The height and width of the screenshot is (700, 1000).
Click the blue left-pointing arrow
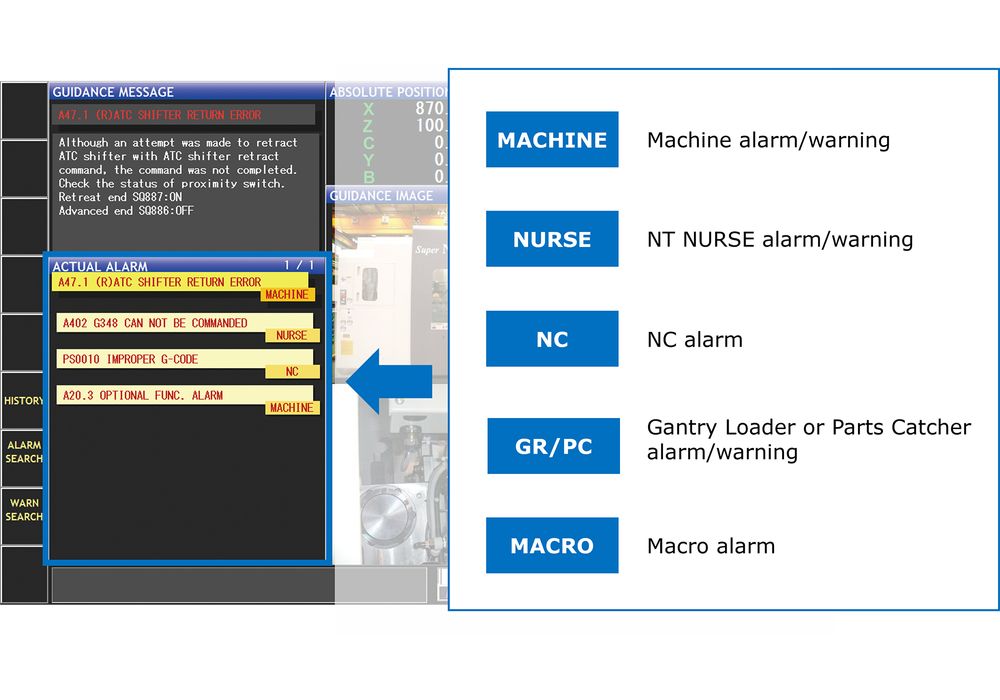pos(394,380)
